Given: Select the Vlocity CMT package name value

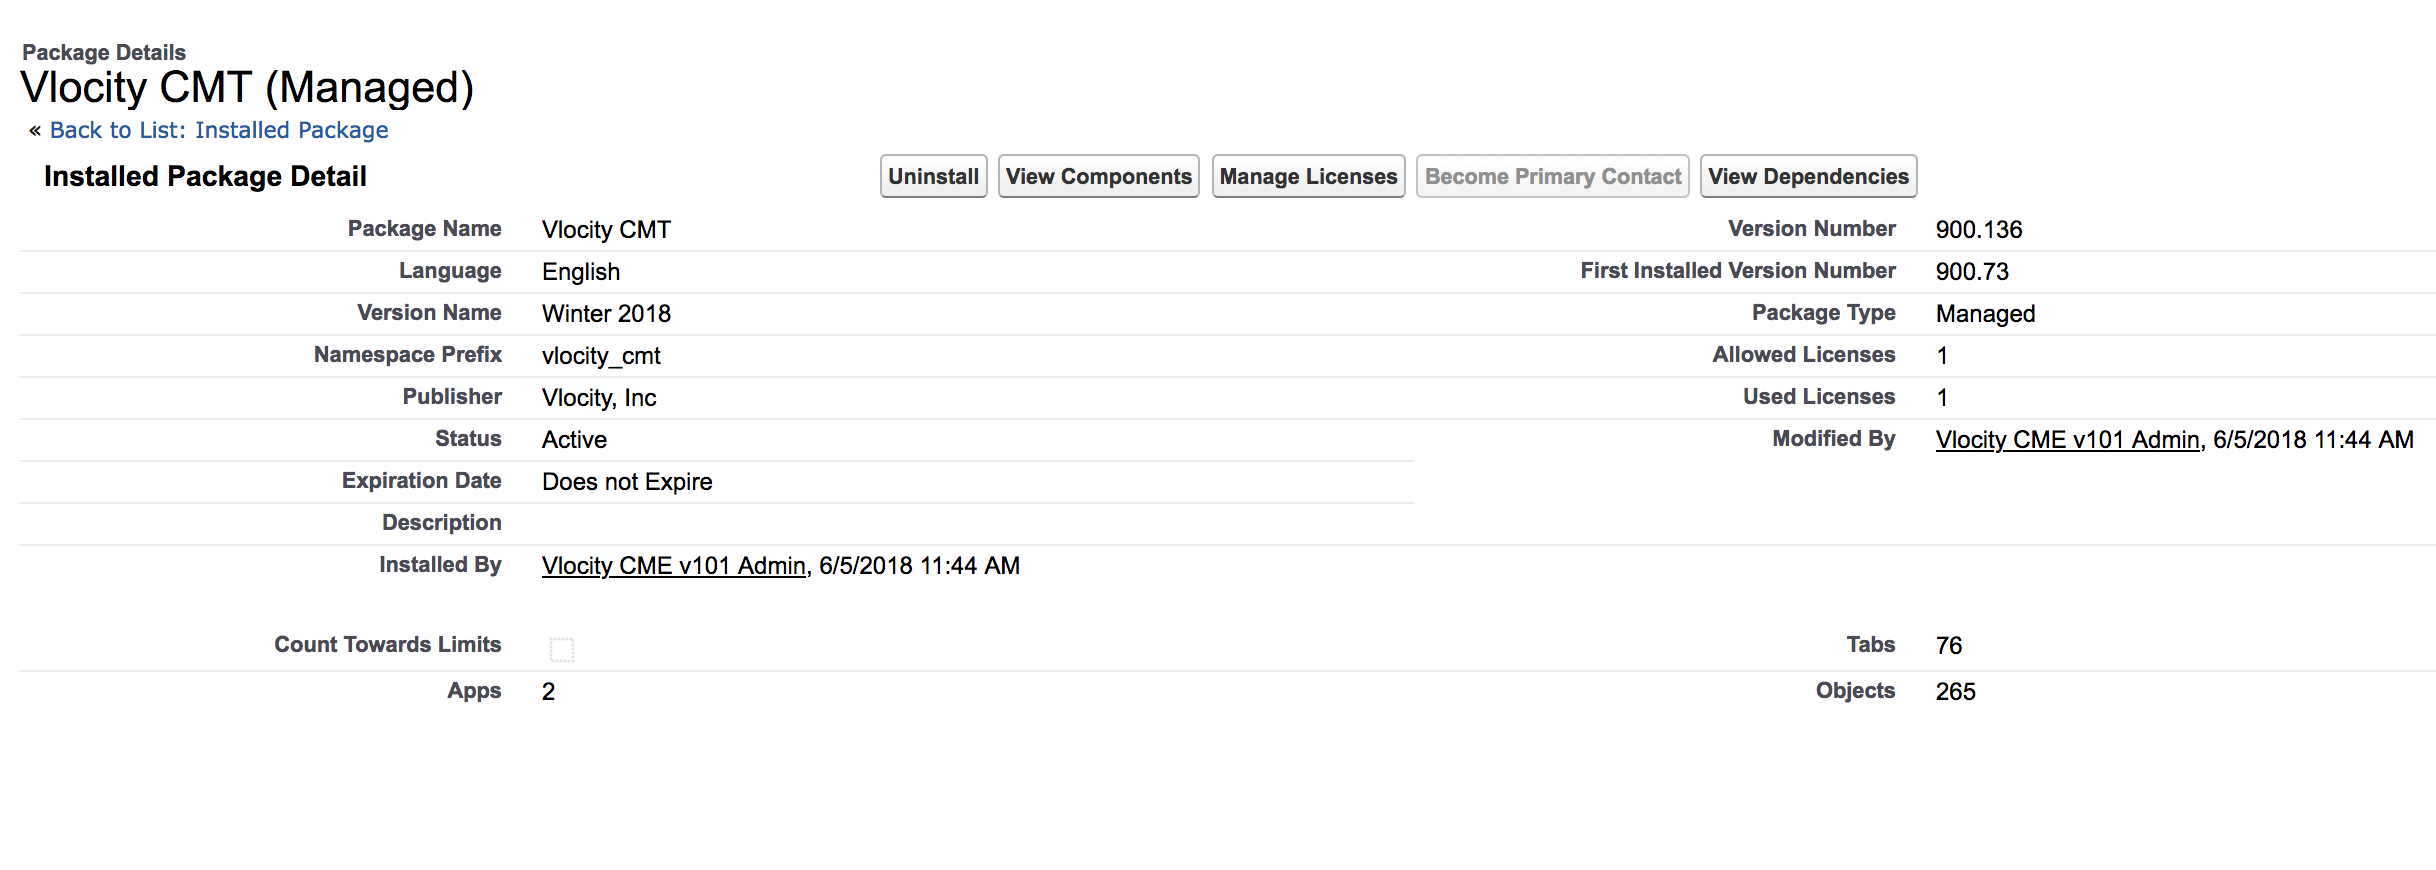Looking at the screenshot, I should pyautogui.click(x=605, y=229).
